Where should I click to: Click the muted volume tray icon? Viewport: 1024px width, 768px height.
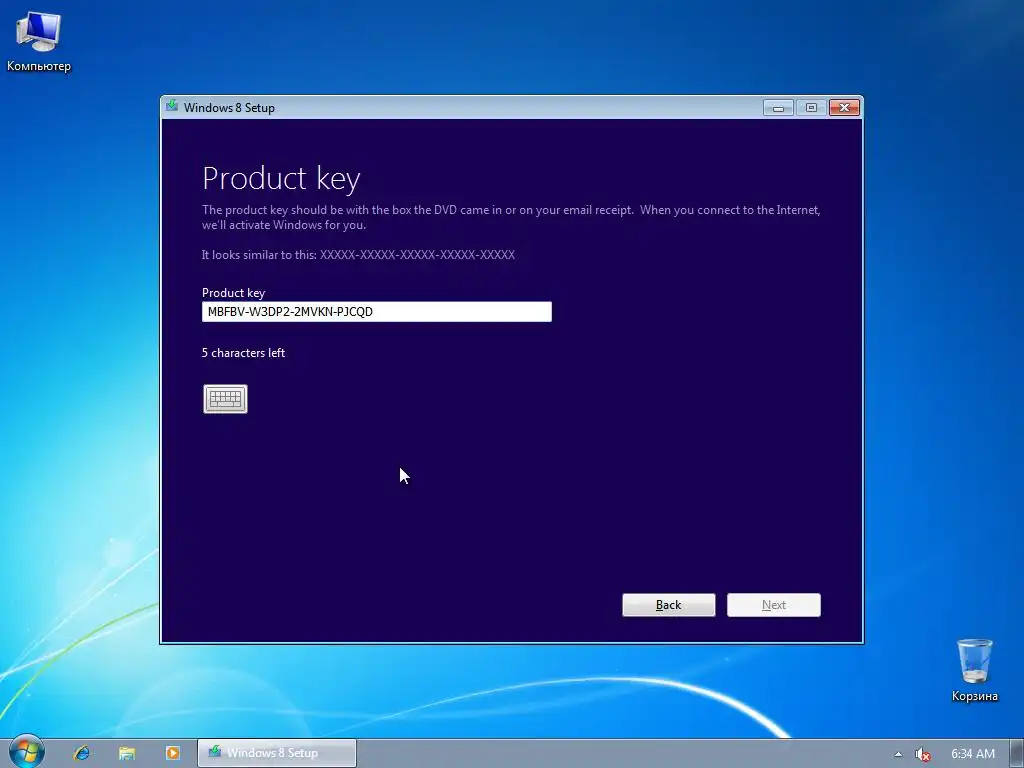(x=922, y=754)
